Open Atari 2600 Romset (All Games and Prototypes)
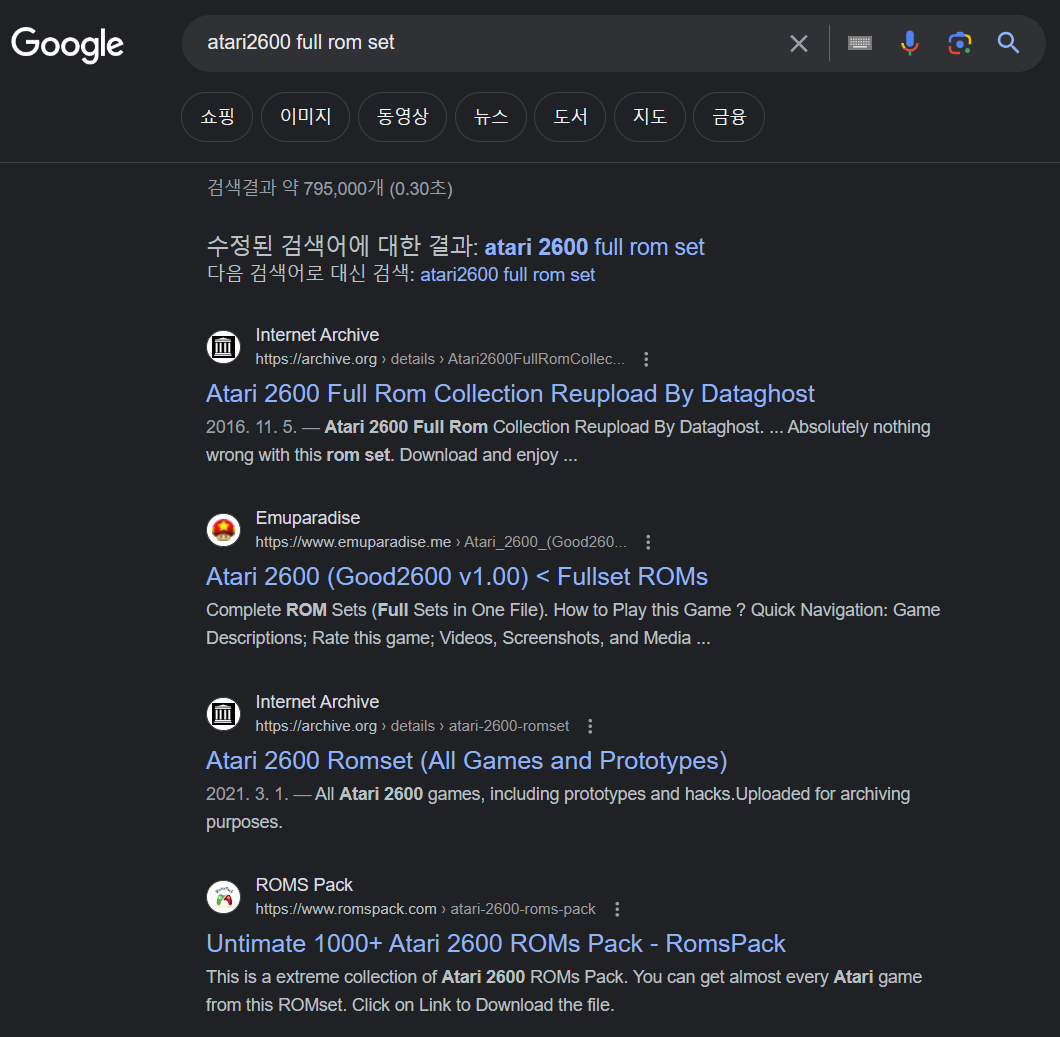 466,761
